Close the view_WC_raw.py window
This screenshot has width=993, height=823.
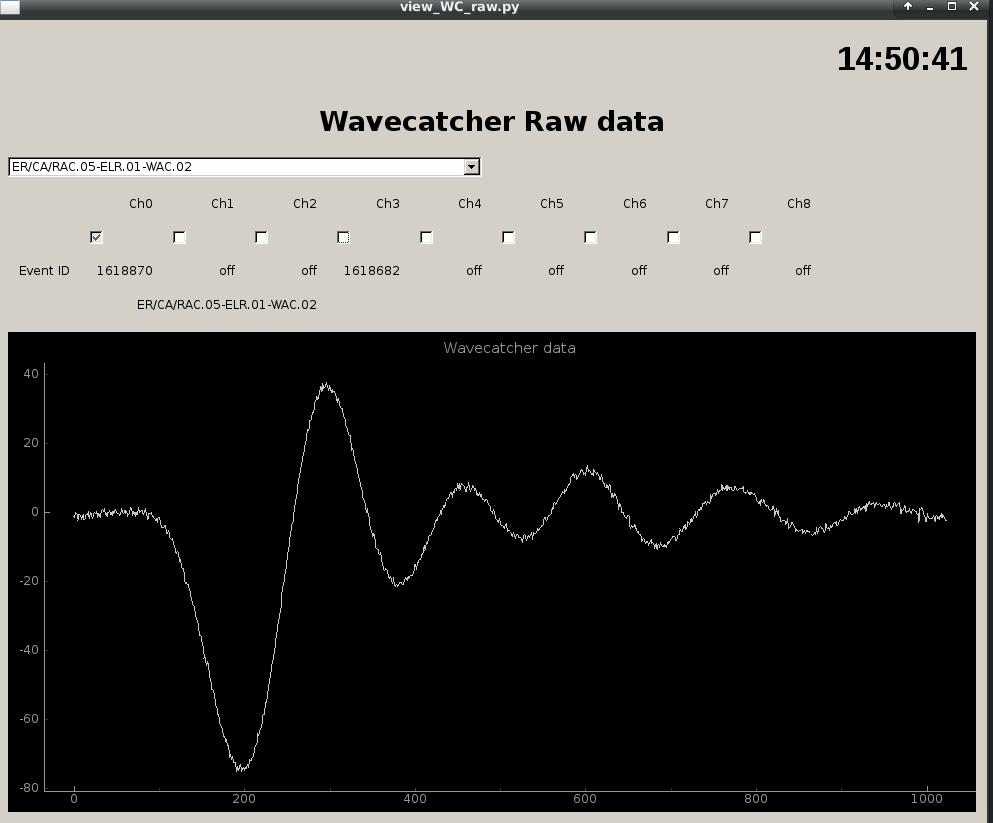click(x=975, y=7)
